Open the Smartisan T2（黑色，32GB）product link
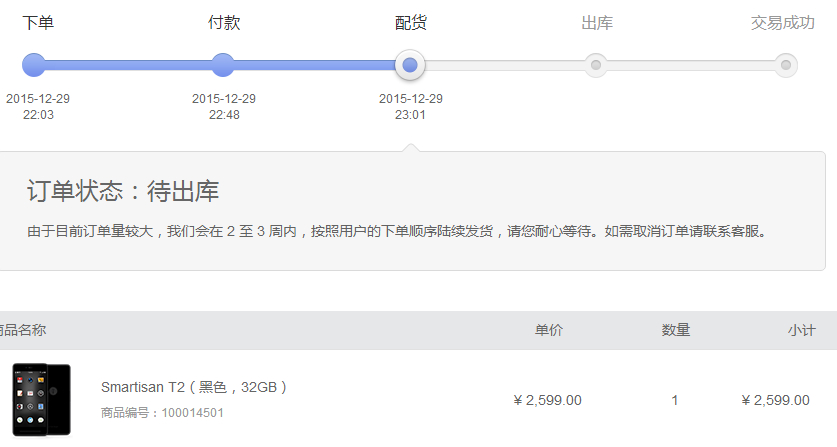837x447 pixels. point(194,387)
